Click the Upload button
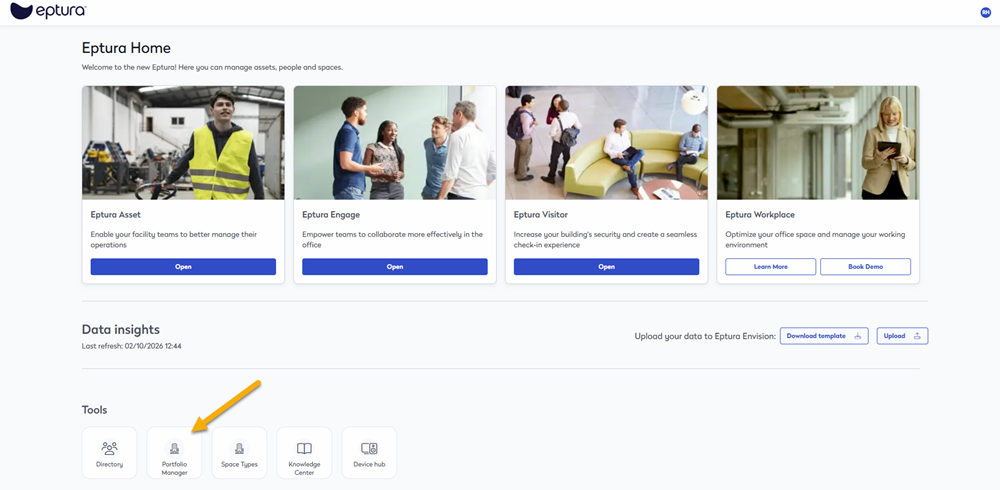 click(x=902, y=336)
